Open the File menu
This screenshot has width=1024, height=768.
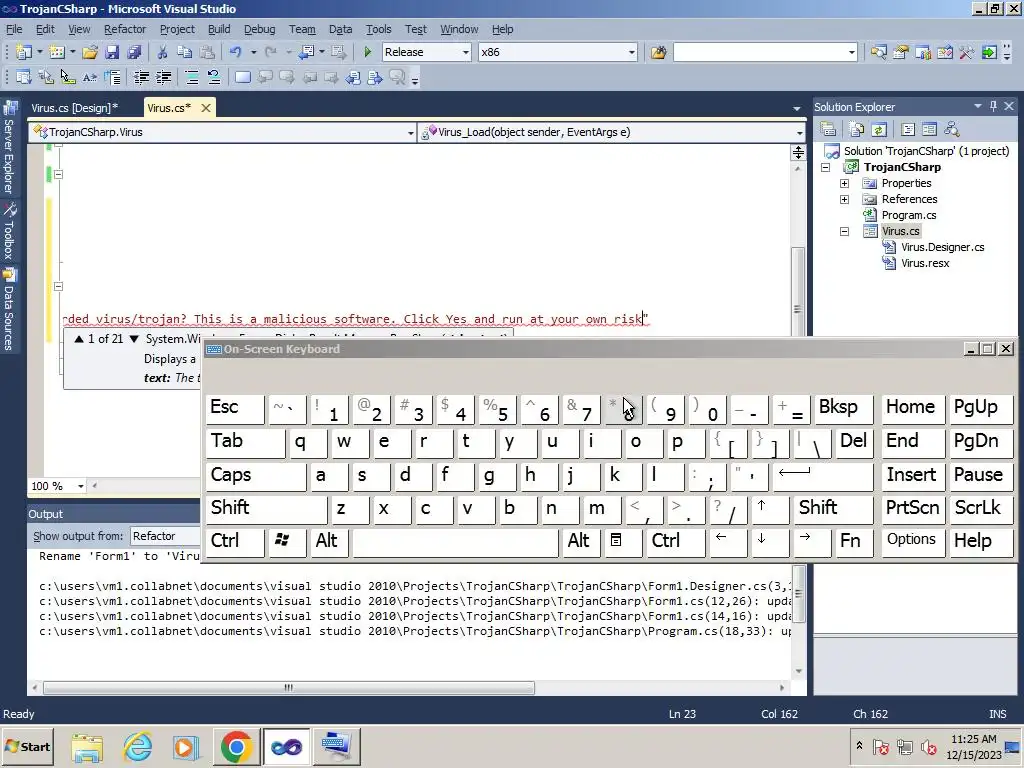tap(14, 29)
